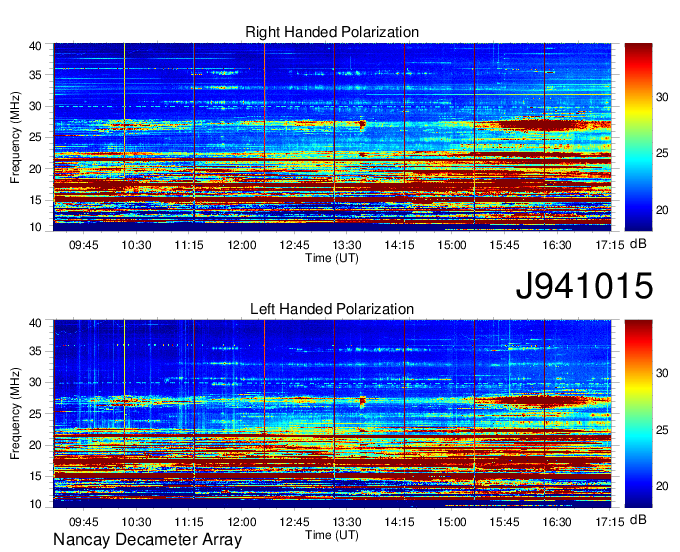Image resolution: width=680 pixels, height=552 pixels.
Task: Click 10:30 tick on right-handed plot axis
Action: tap(136, 245)
